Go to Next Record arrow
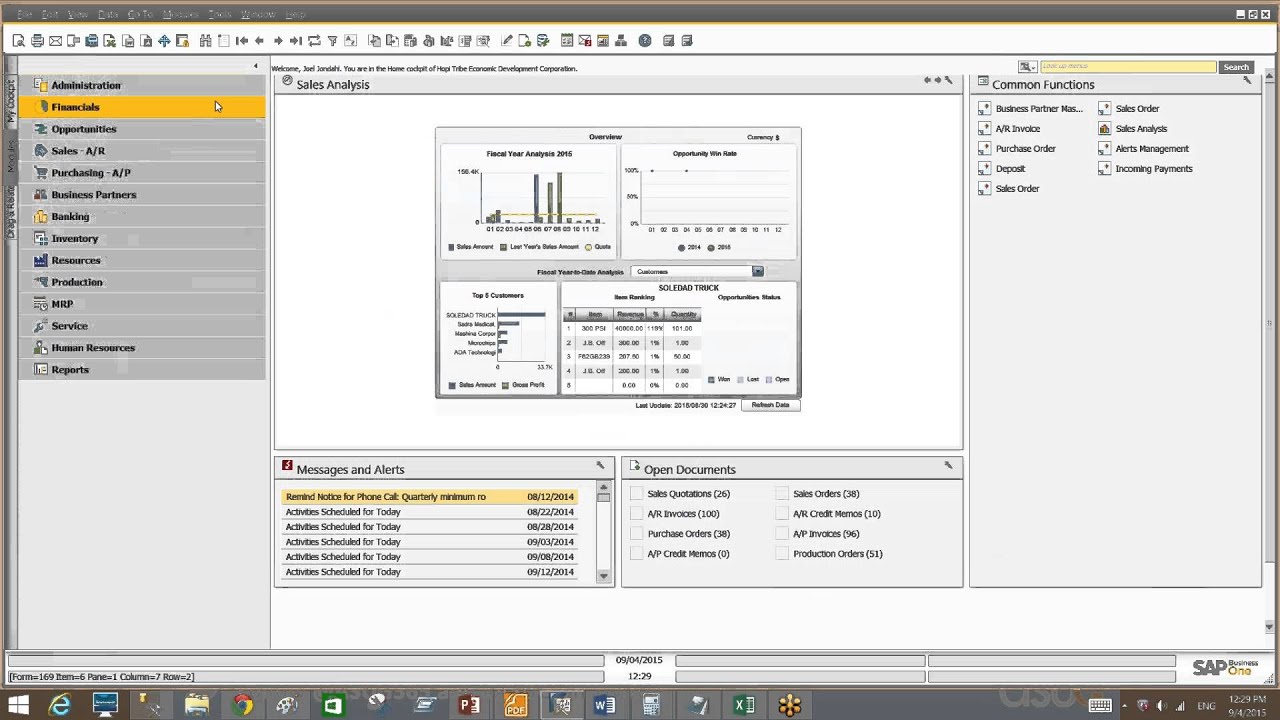The width and height of the screenshot is (1280, 720). click(278, 41)
